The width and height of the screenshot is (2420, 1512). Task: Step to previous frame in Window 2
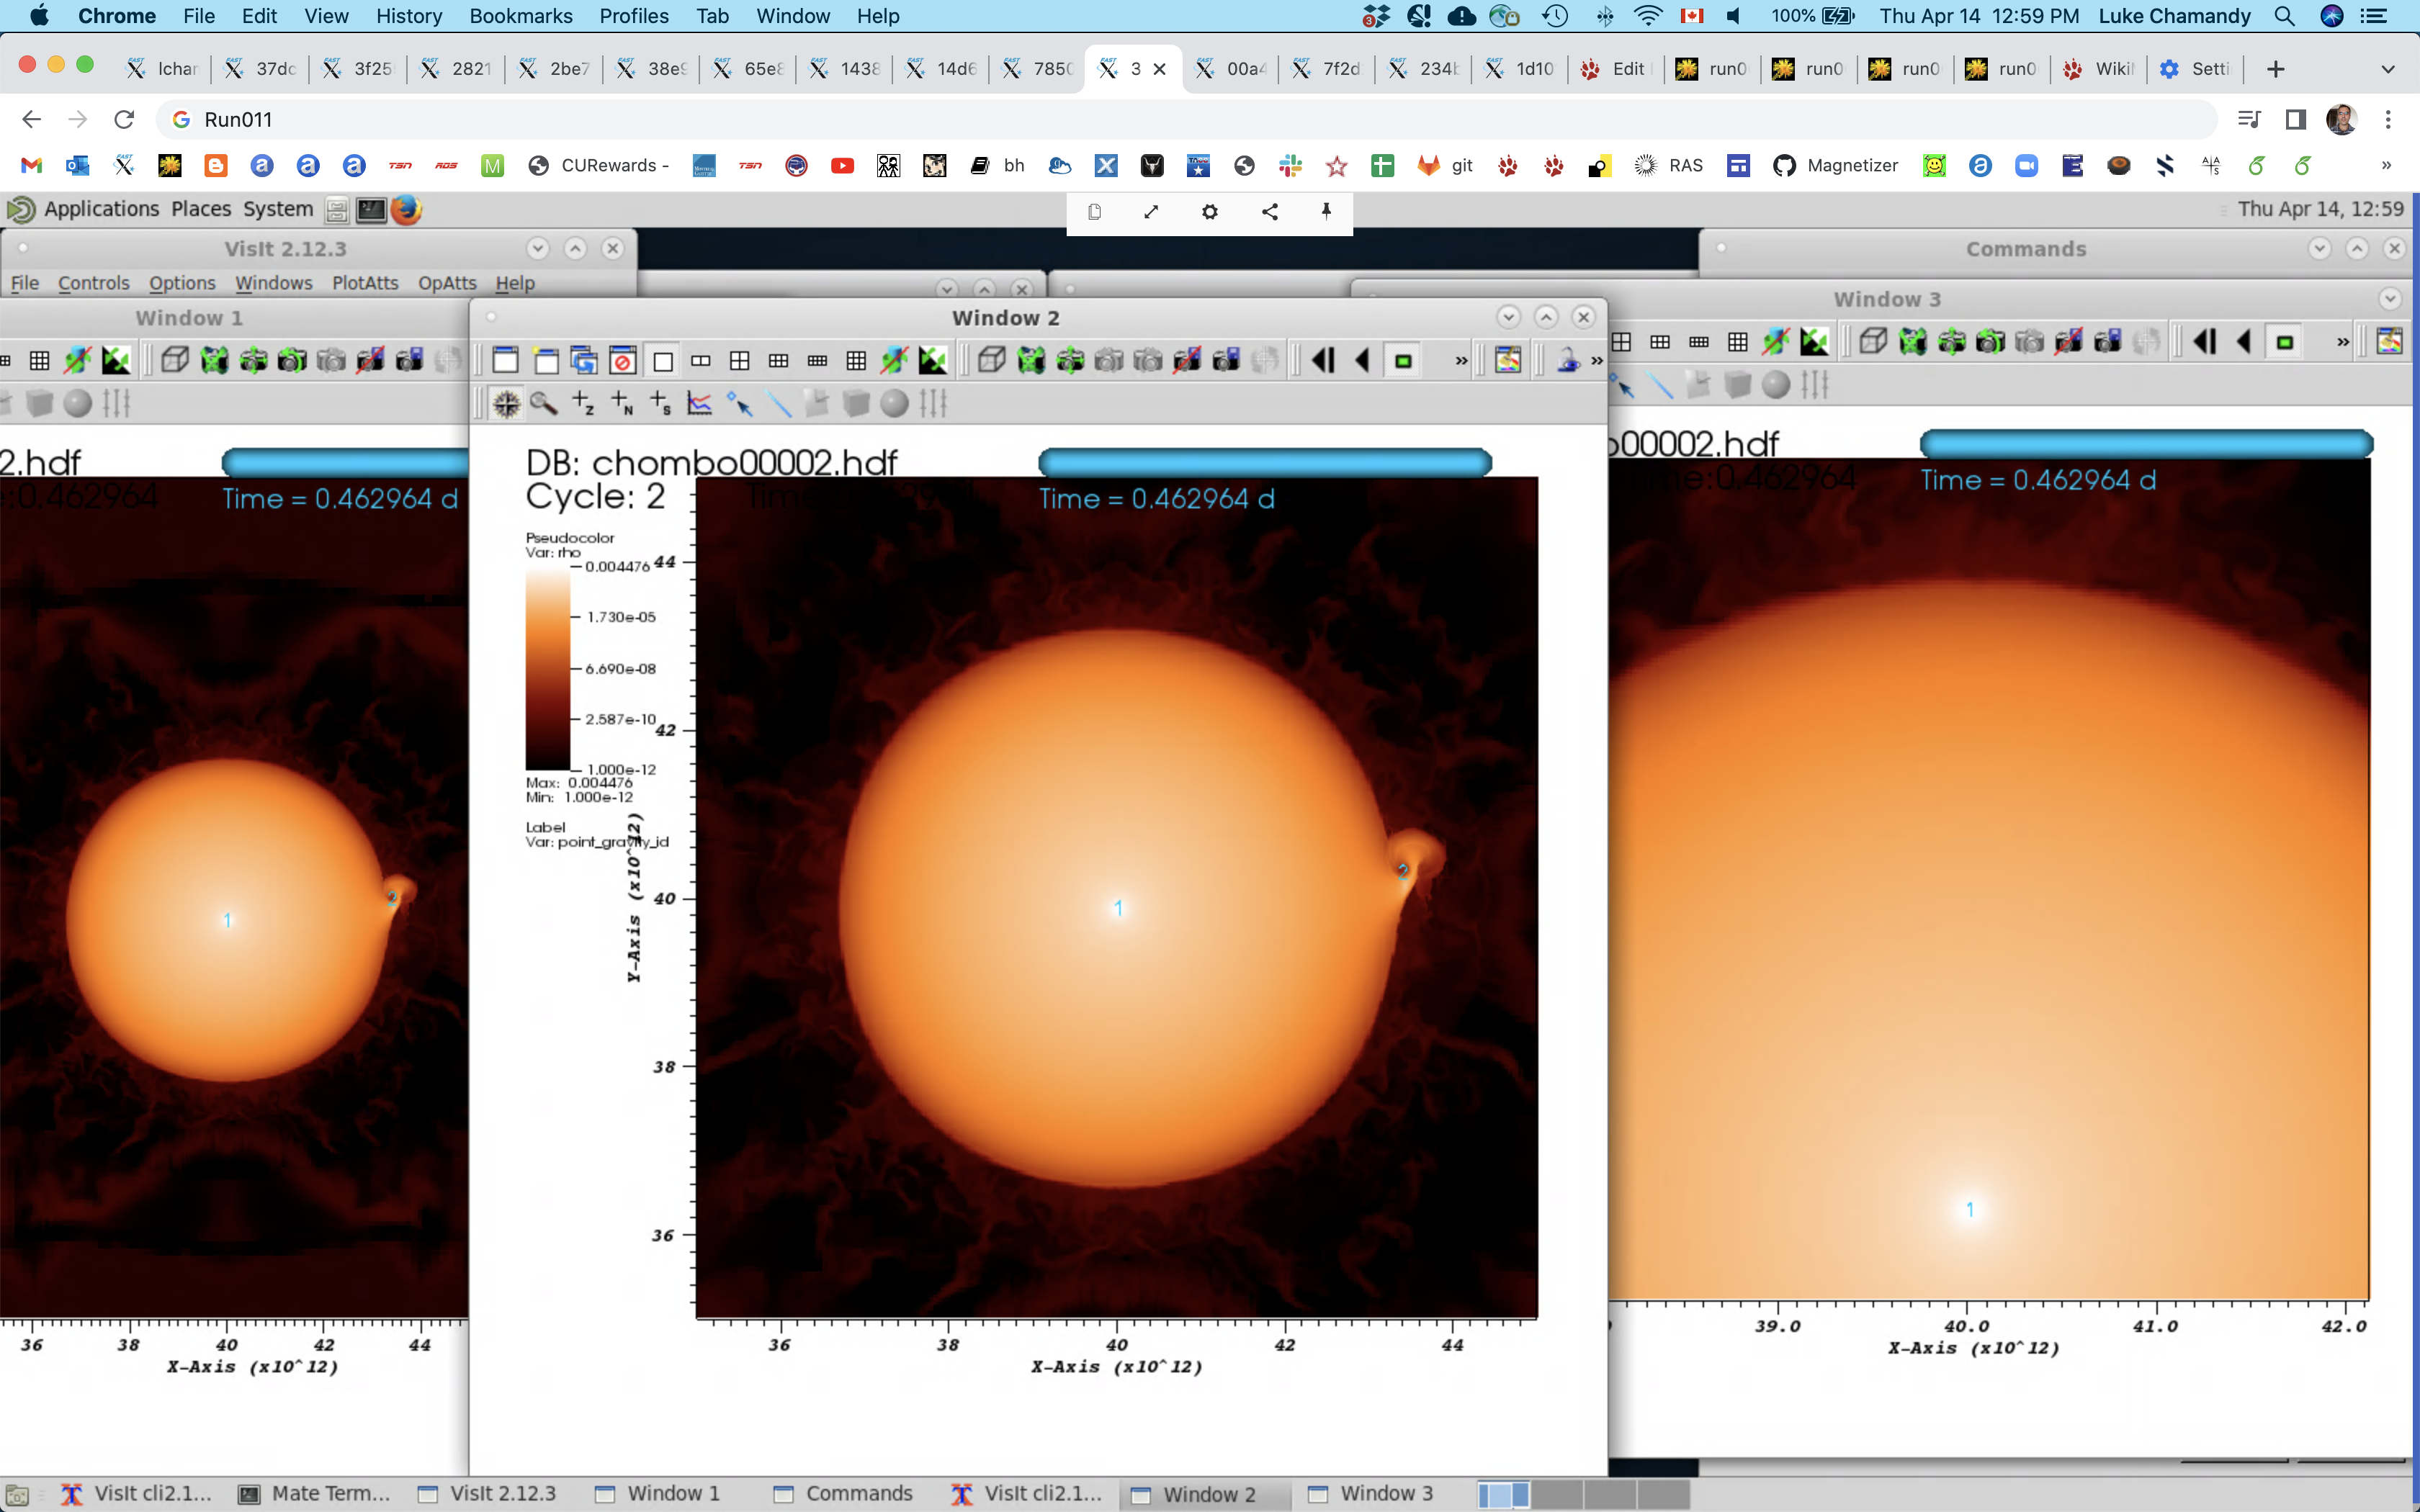pos(1324,360)
